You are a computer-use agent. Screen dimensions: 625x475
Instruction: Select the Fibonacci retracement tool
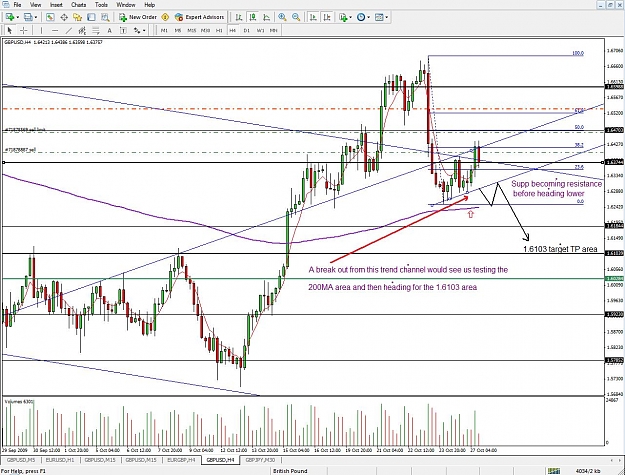coord(96,30)
